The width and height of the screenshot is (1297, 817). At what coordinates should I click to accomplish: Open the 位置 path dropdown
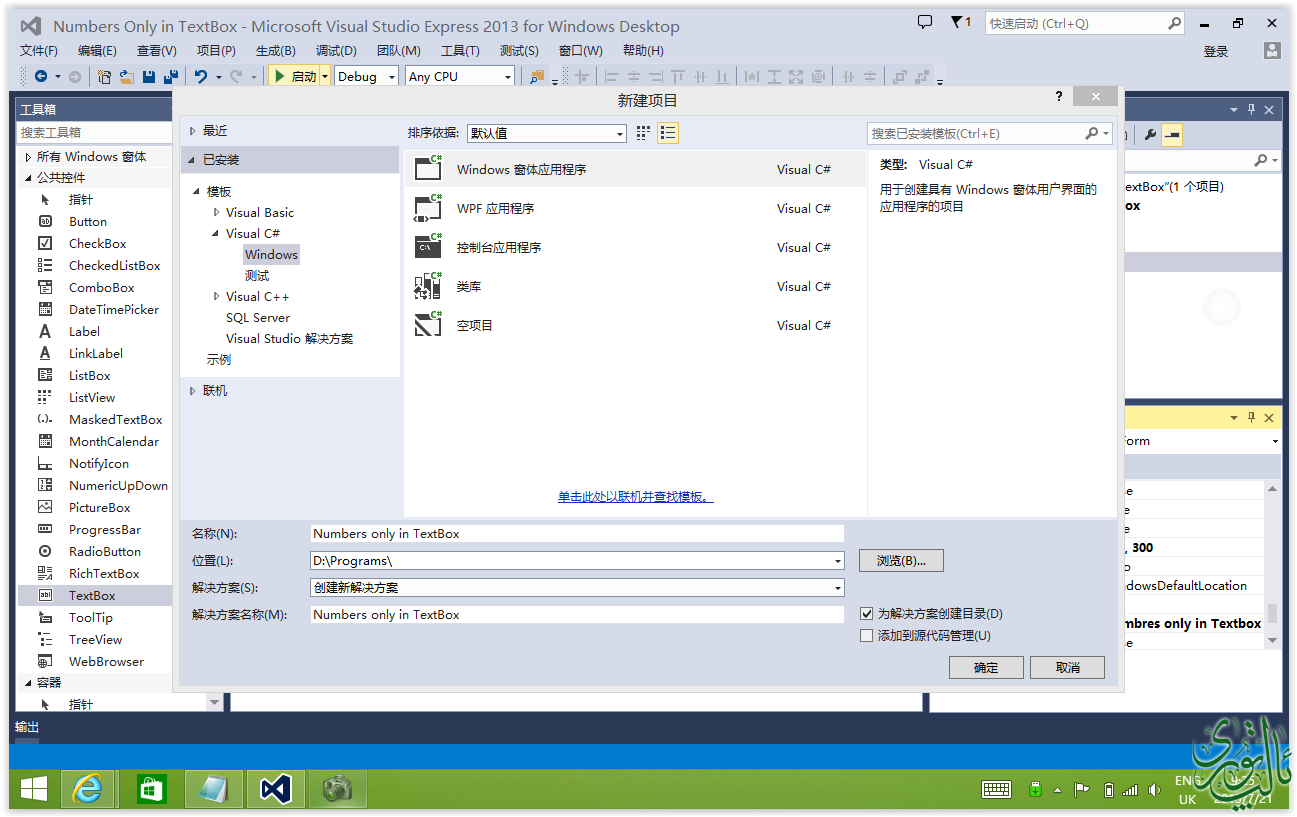(838, 561)
